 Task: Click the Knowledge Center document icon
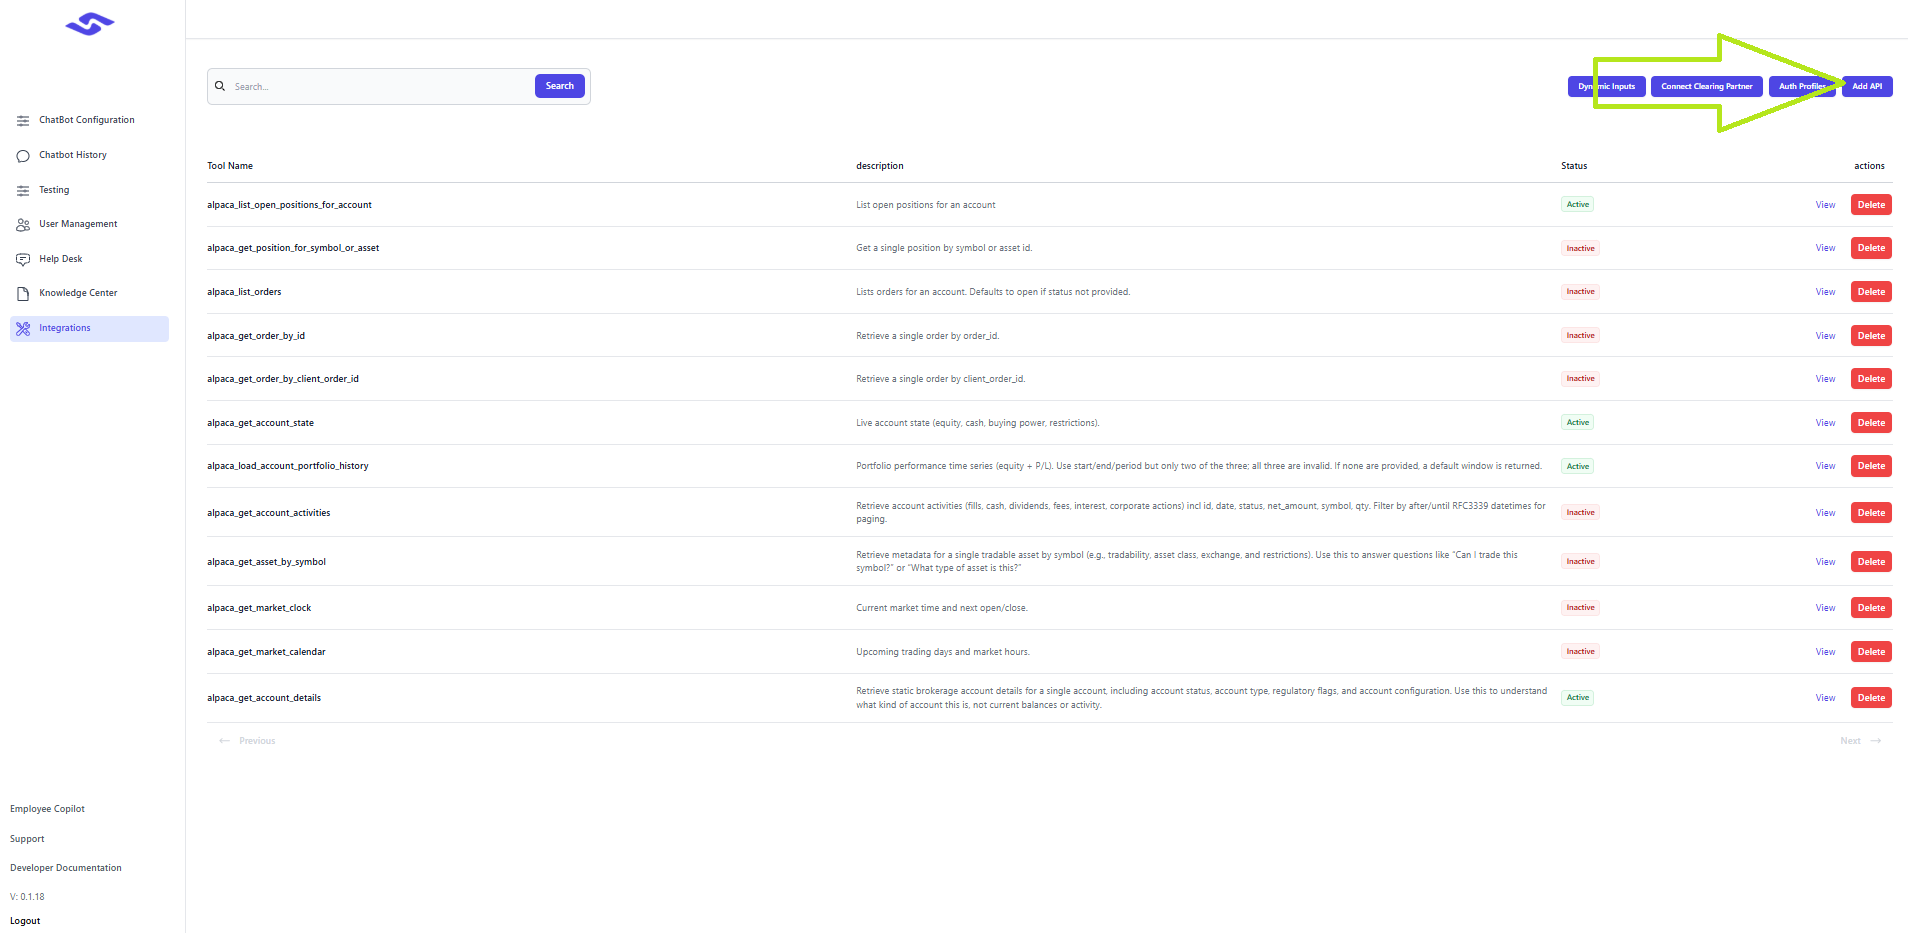(23, 294)
